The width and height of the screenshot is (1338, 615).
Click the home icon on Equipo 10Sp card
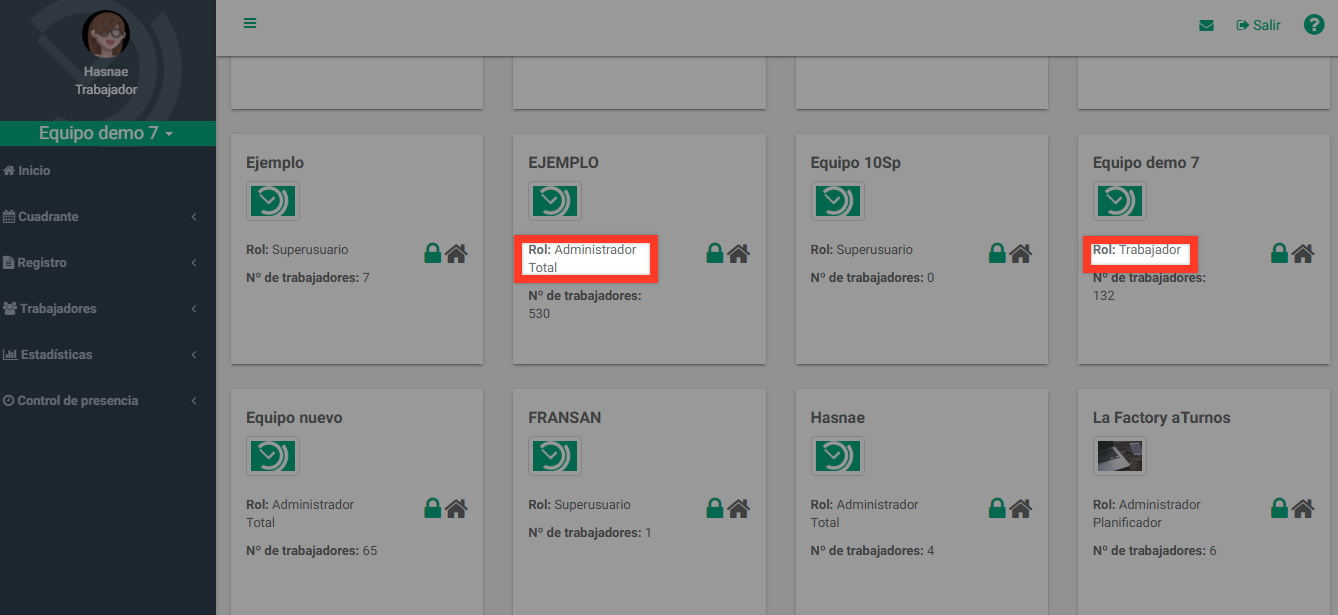click(1020, 253)
